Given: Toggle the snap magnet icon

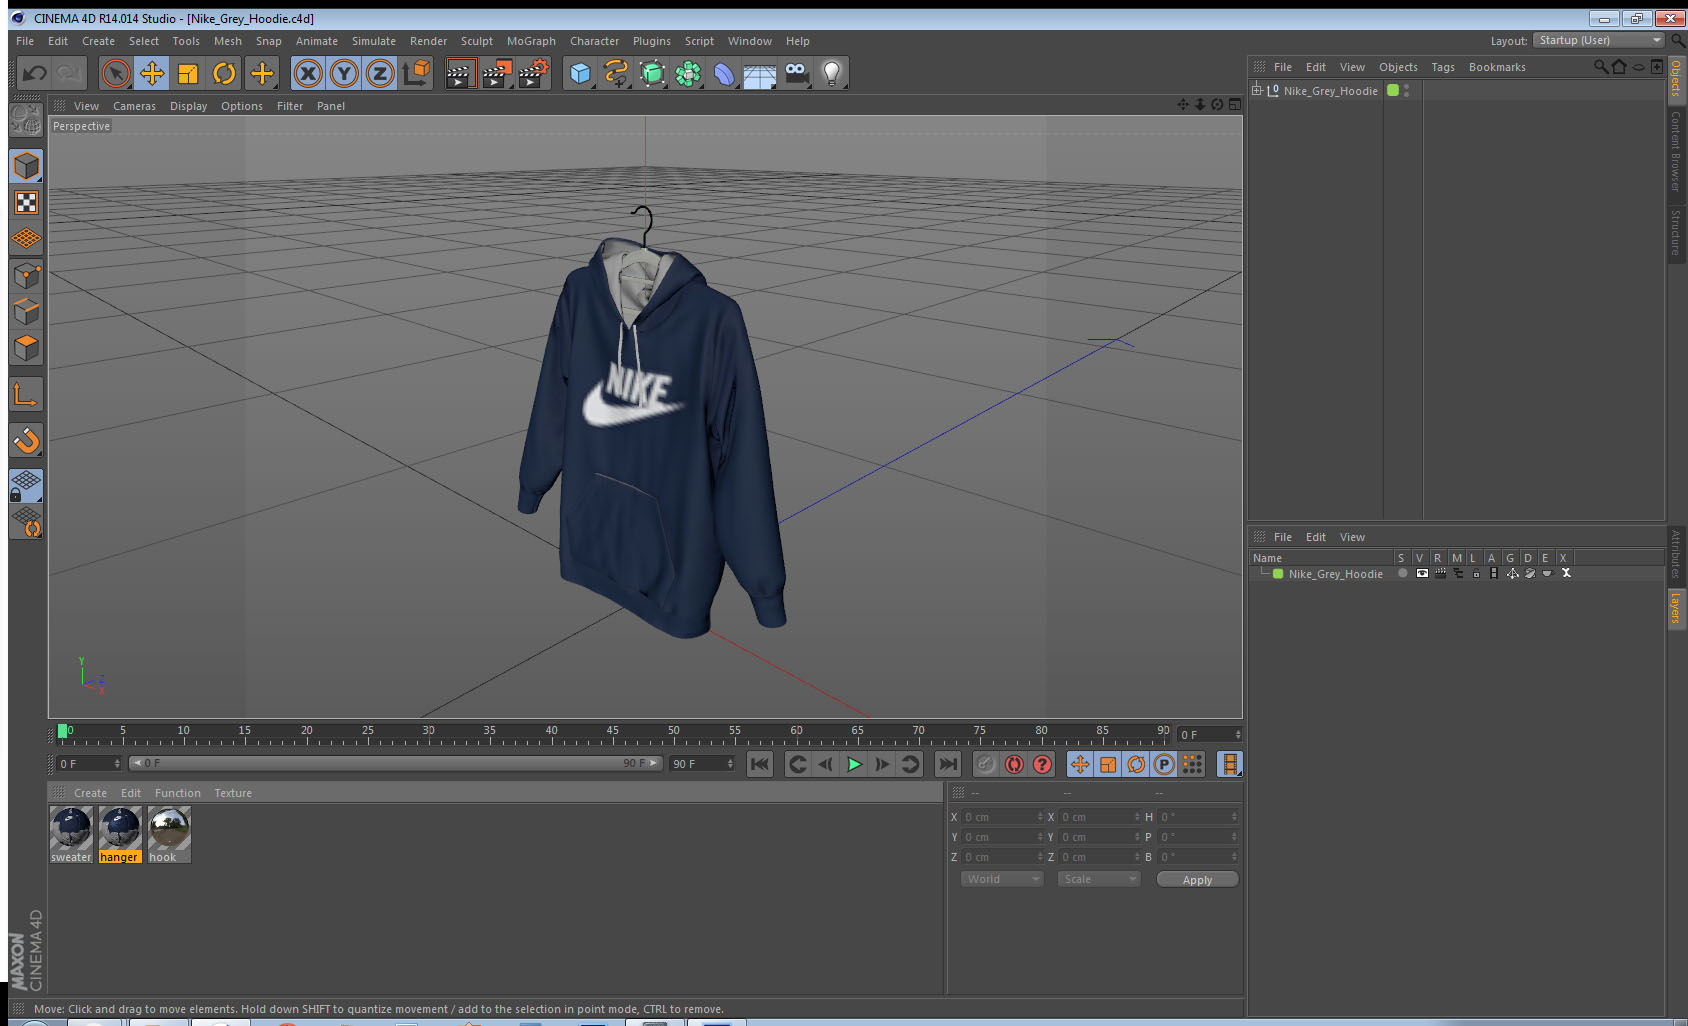Looking at the screenshot, I should click(26, 440).
